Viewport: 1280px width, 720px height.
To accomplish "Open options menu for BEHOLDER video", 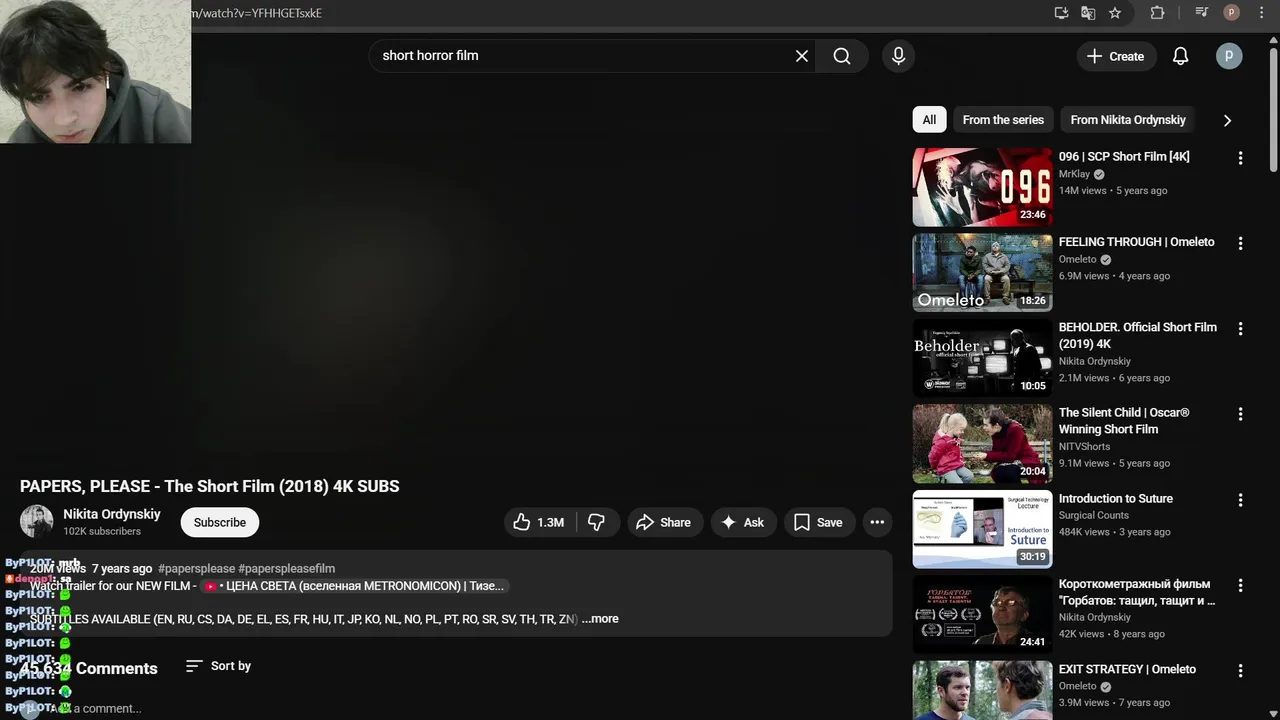I will [1240, 329].
